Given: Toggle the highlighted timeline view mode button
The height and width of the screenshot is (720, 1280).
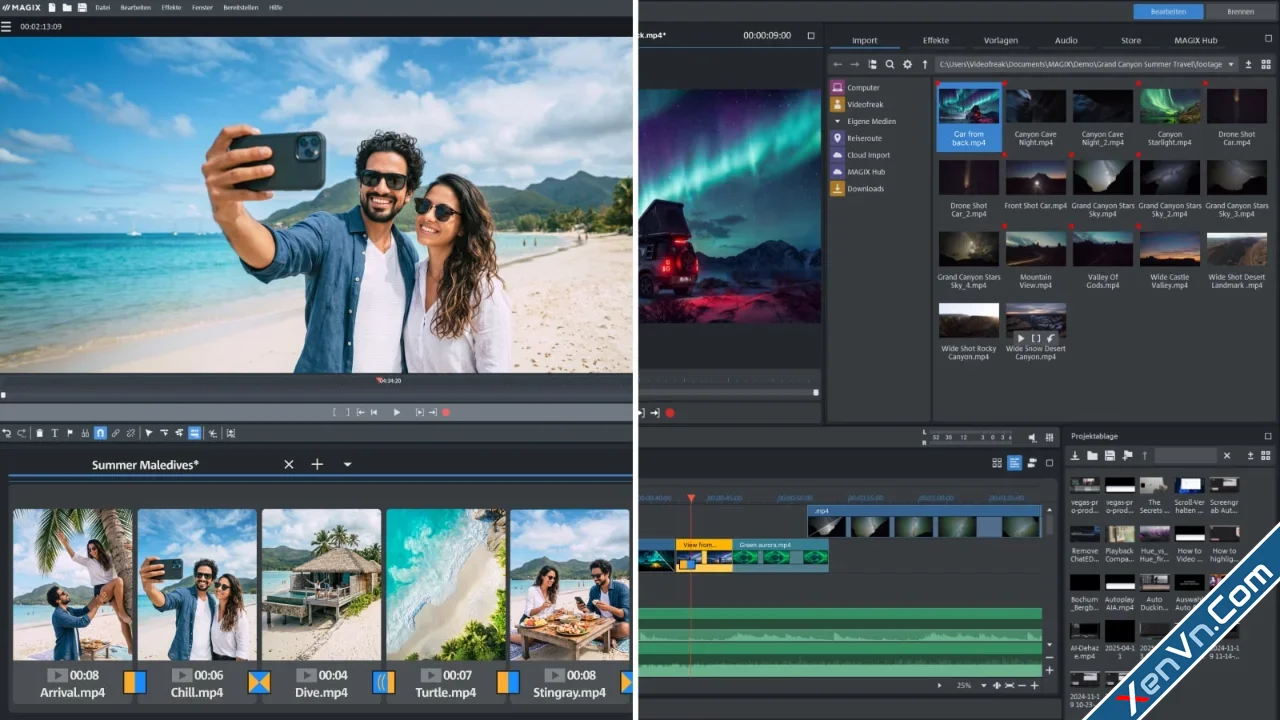Looking at the screenshot, I should point(1014,463).
